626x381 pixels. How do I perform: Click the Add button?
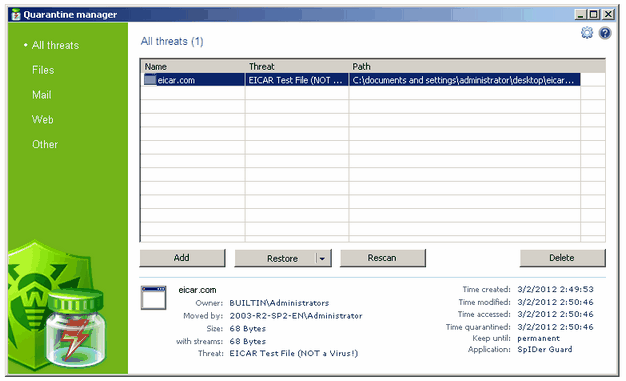tap(182, 258)
